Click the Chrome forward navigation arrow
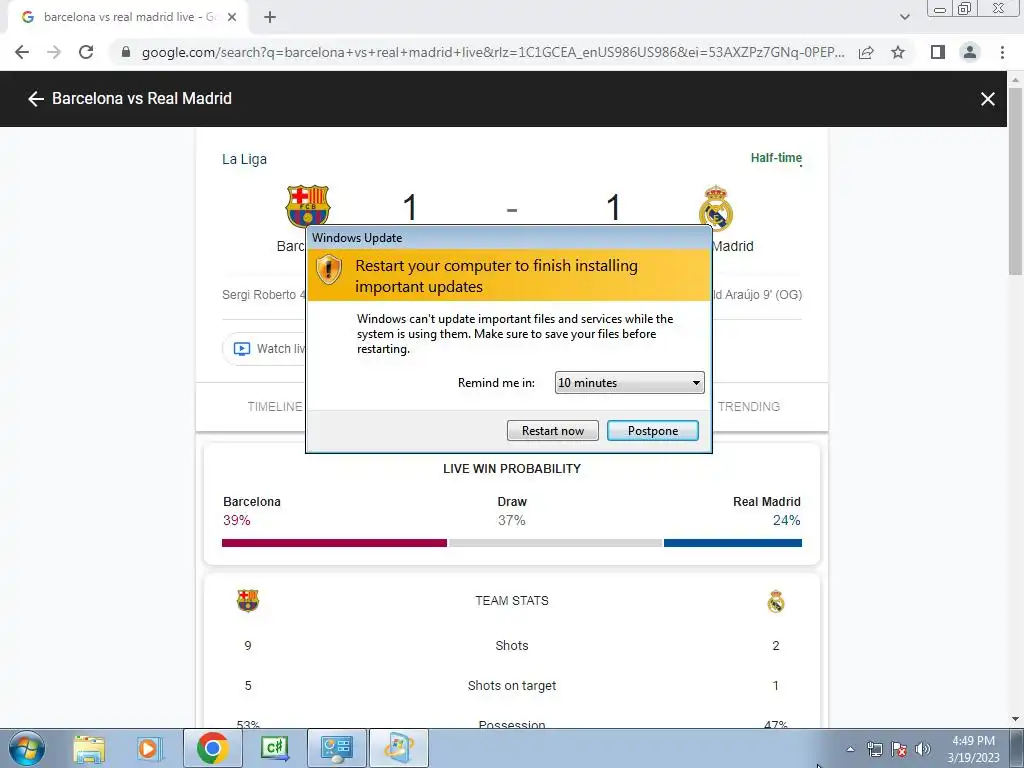Viewport: 1024px width, 768px height. 54,52
